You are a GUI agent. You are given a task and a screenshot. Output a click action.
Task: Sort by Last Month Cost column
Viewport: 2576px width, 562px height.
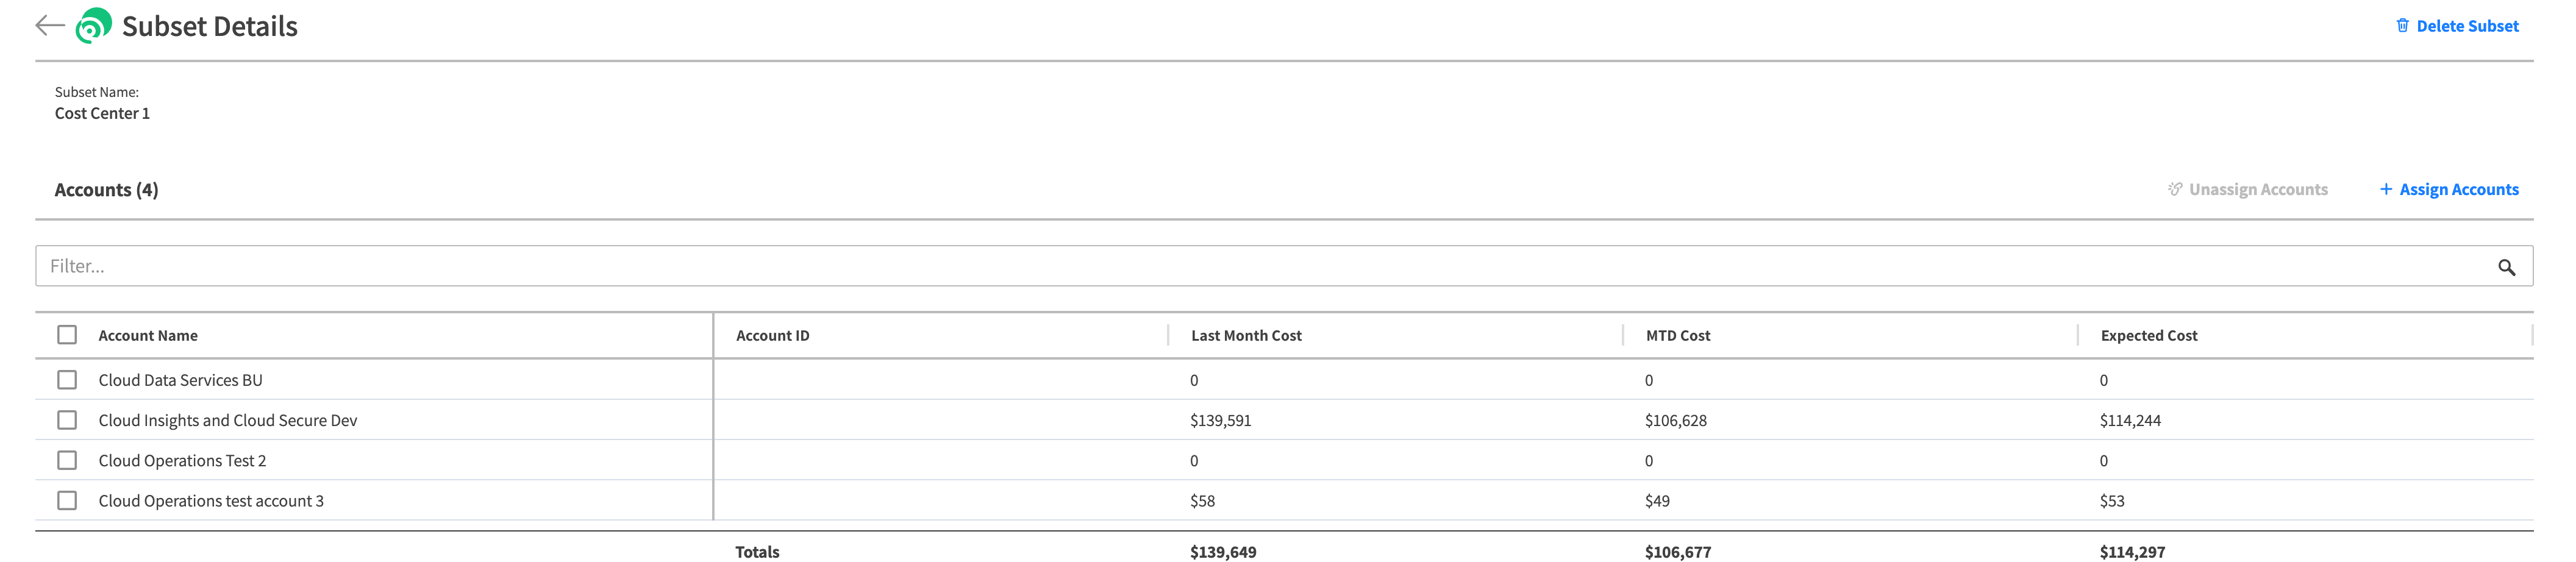[1246, 336]
